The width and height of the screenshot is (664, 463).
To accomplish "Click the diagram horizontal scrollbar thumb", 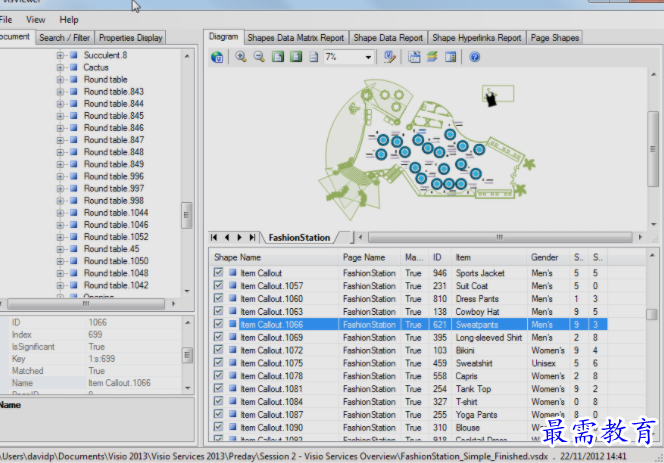I will pyautogui.click(x=500, y=237).
